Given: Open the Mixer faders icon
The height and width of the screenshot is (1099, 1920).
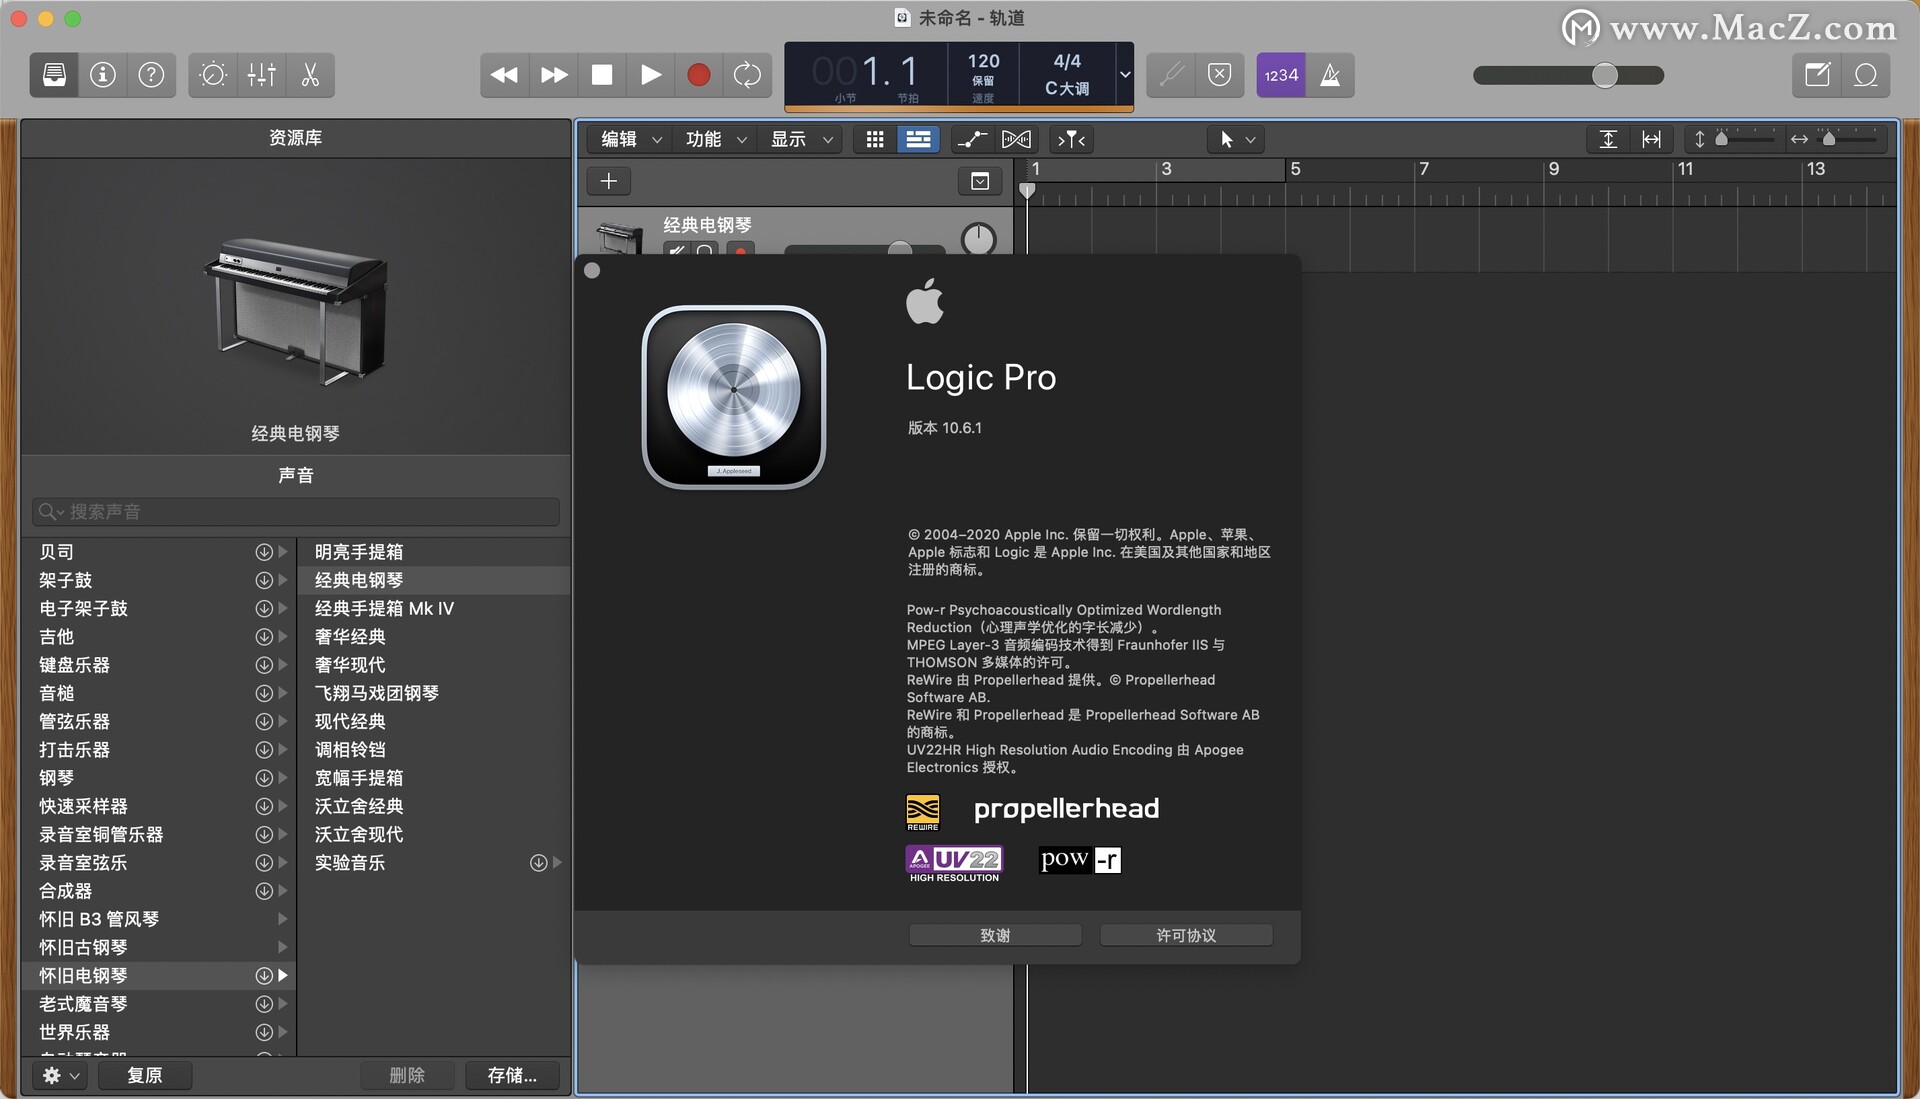Looking at the screenshot, I should [x=261, y=75].
